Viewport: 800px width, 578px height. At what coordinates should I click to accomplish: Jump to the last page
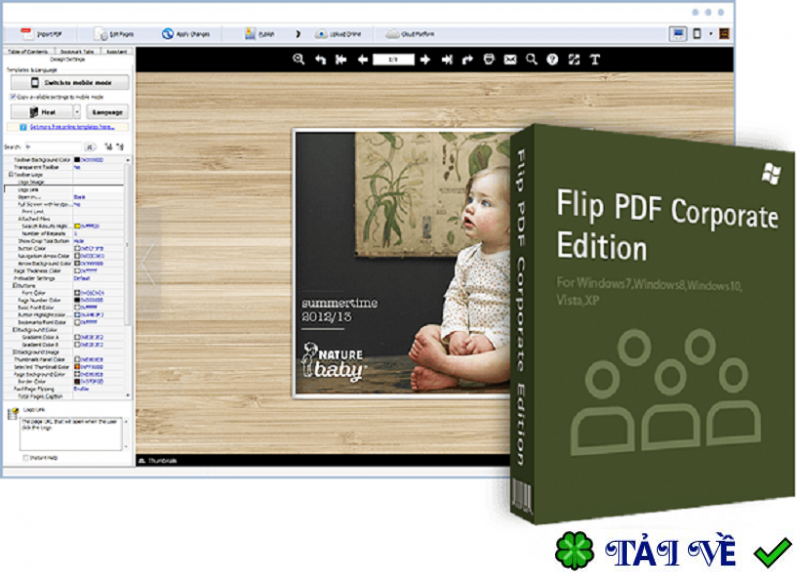pyautogui.click(x=447, y=60)
